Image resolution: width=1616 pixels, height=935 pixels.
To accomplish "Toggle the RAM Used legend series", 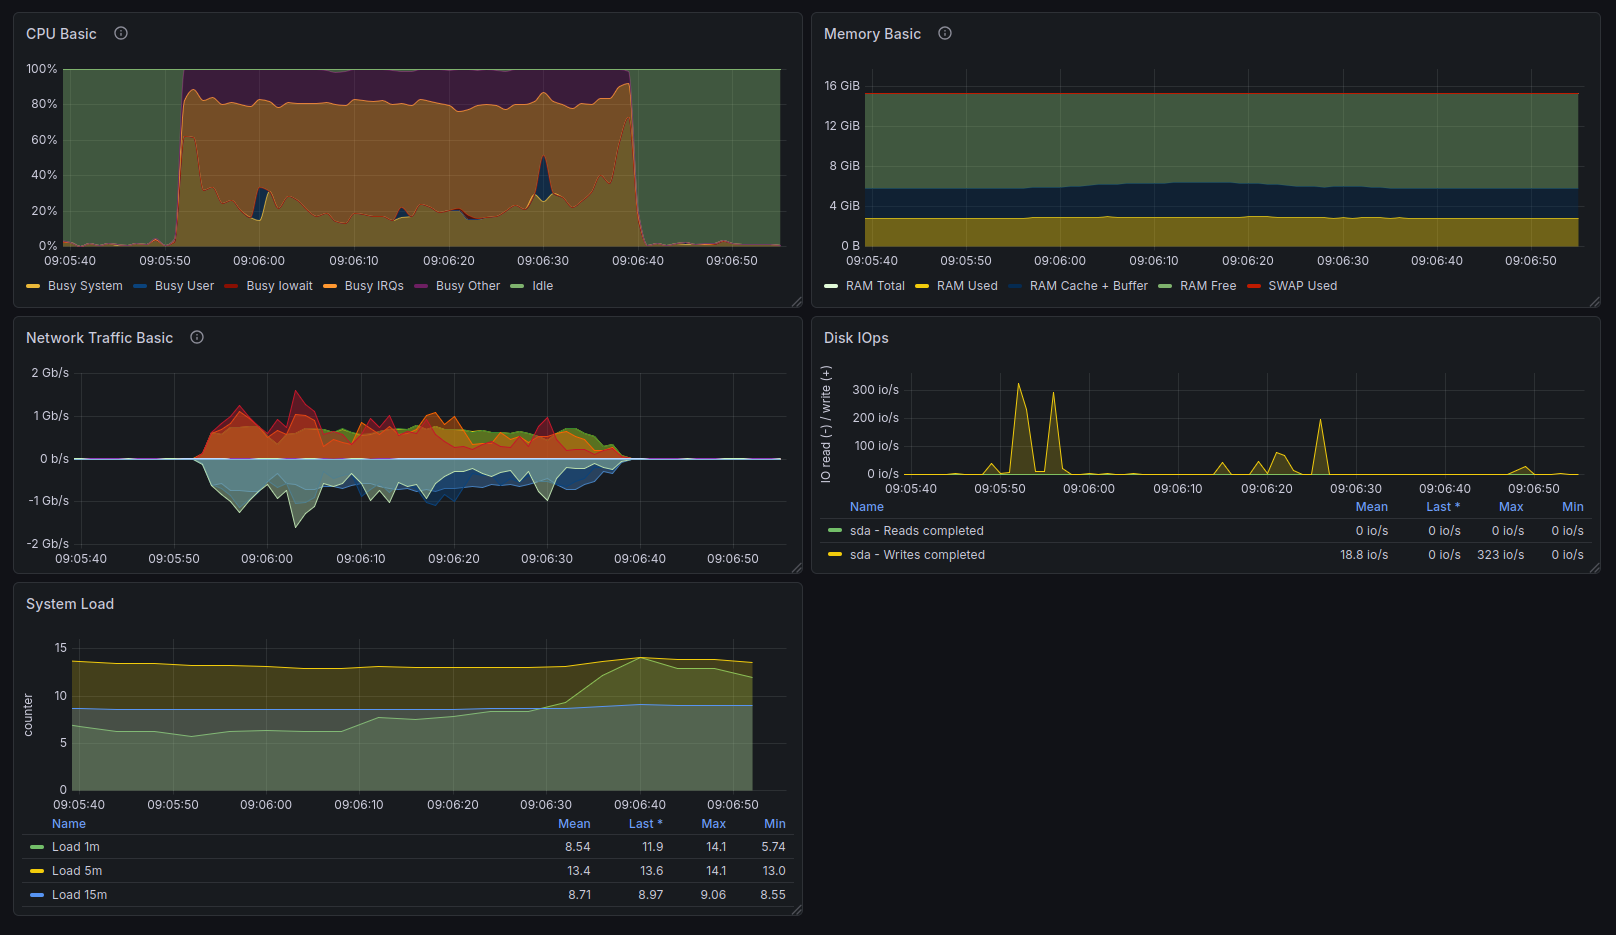I will pos(967,286).
